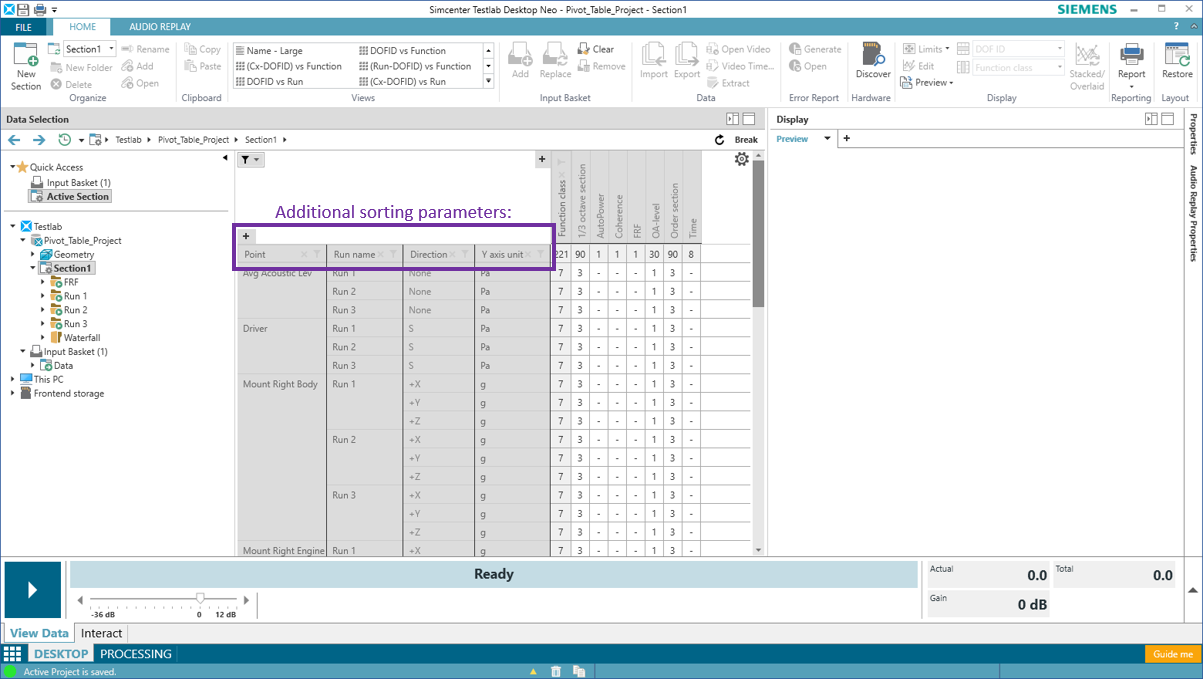Click the New Section icon
Image resolution: width=1203 pixels, height=679 pixels.
click(x=26, y=57)
